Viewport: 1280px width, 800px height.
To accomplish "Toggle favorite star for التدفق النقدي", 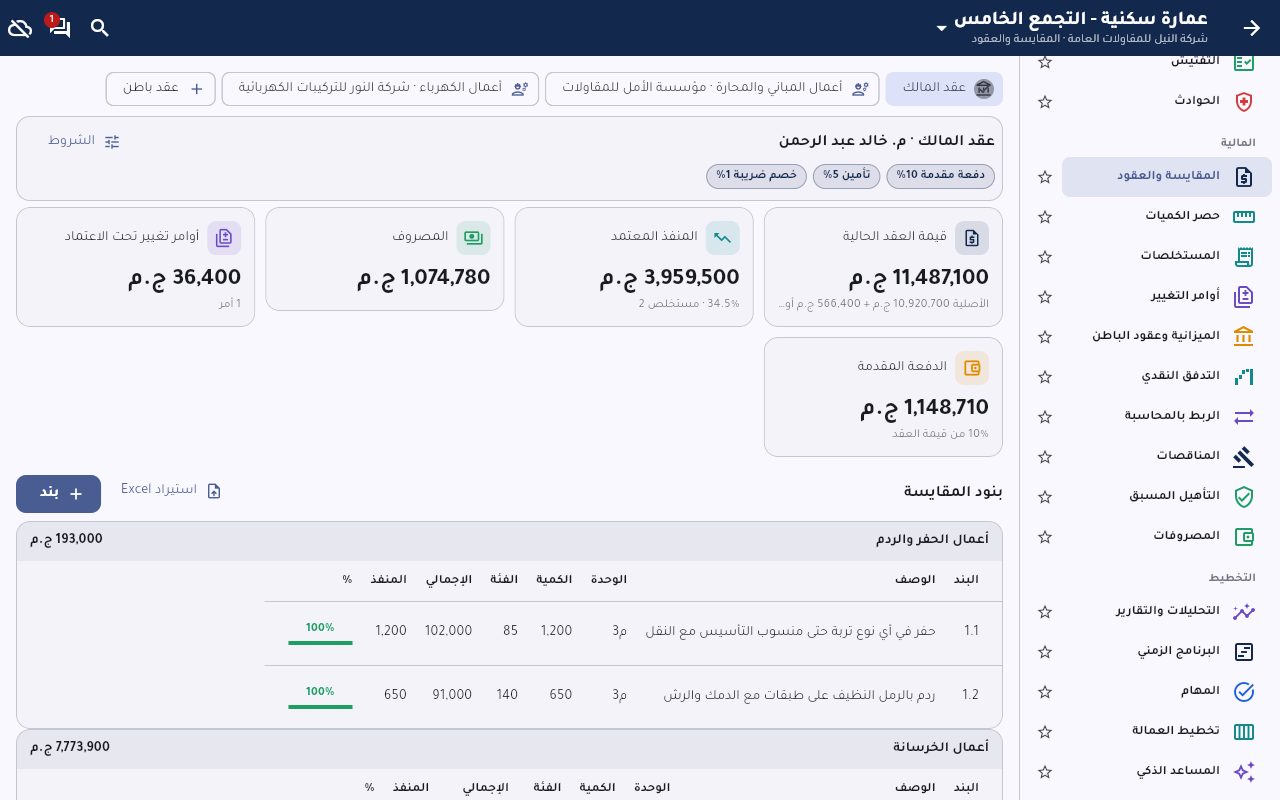I will [1045, 377].
